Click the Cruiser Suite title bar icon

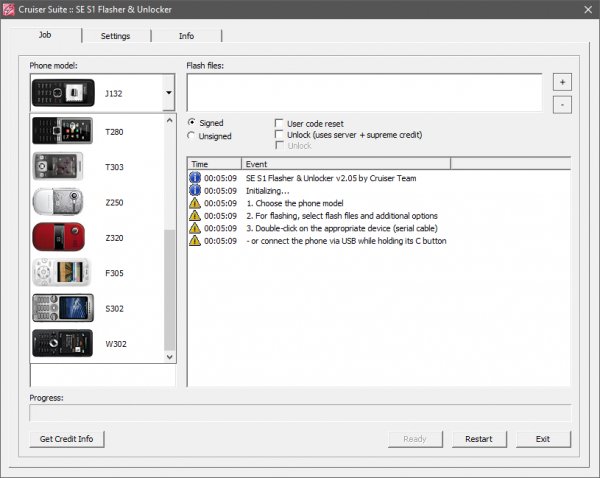8,9
